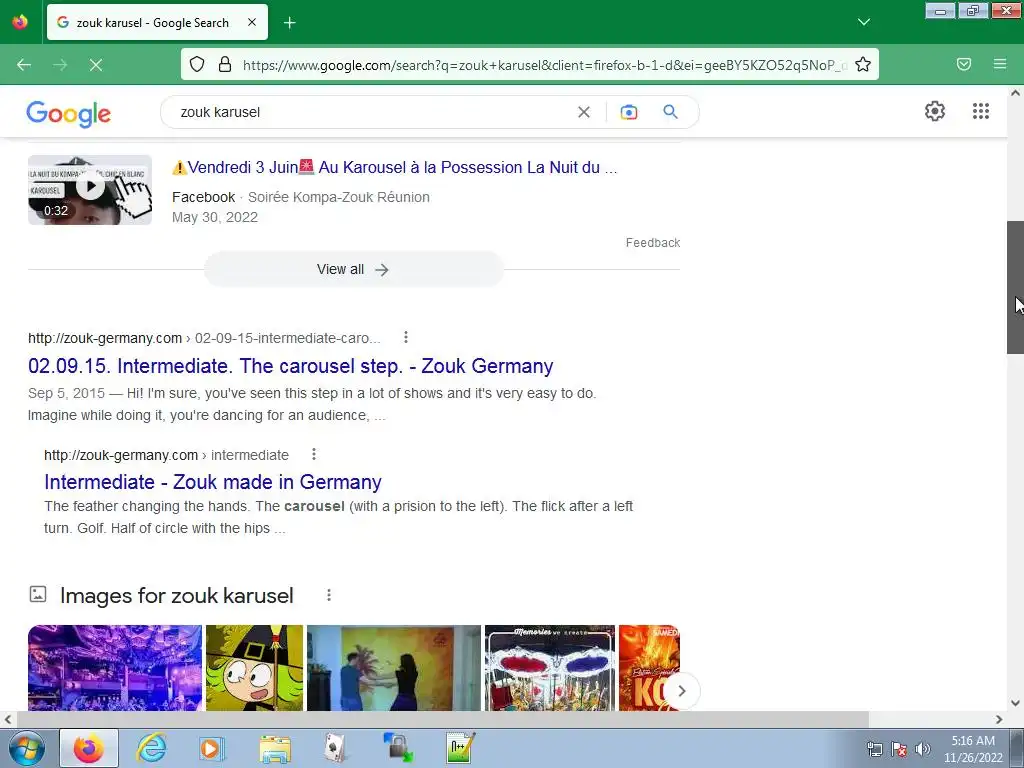
Task: Open options for zouk-germany.com intermediate result
Action: pyautogui.click(x=313, y=454)
